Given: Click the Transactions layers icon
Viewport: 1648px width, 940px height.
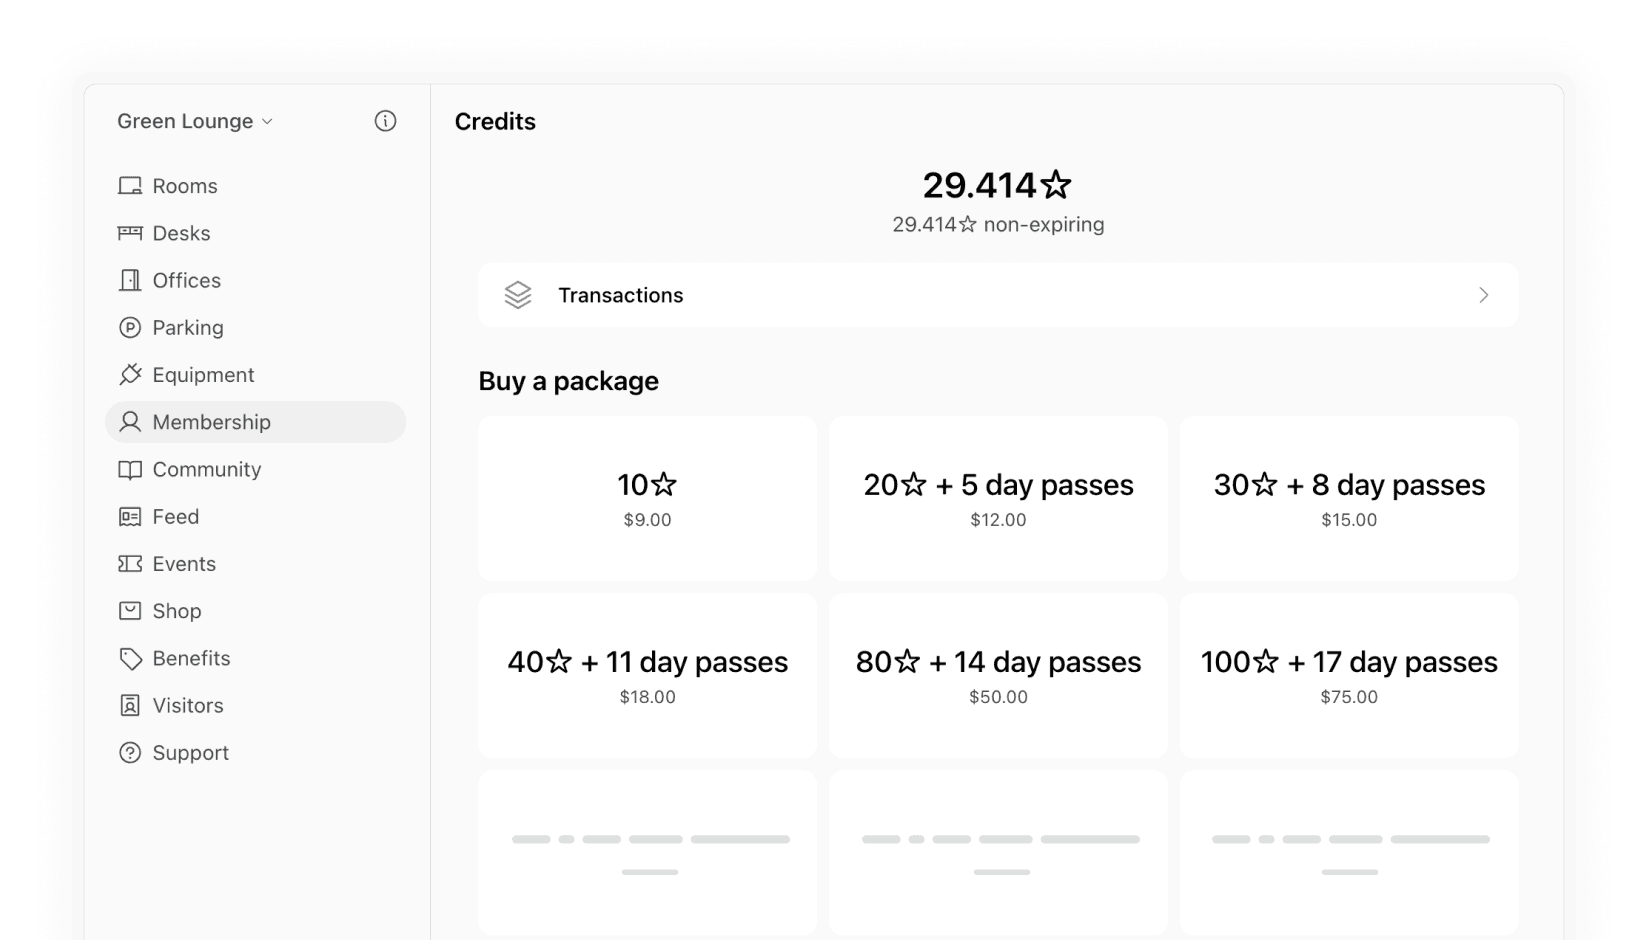Looking at the screenshot, I should coord(518,295).
